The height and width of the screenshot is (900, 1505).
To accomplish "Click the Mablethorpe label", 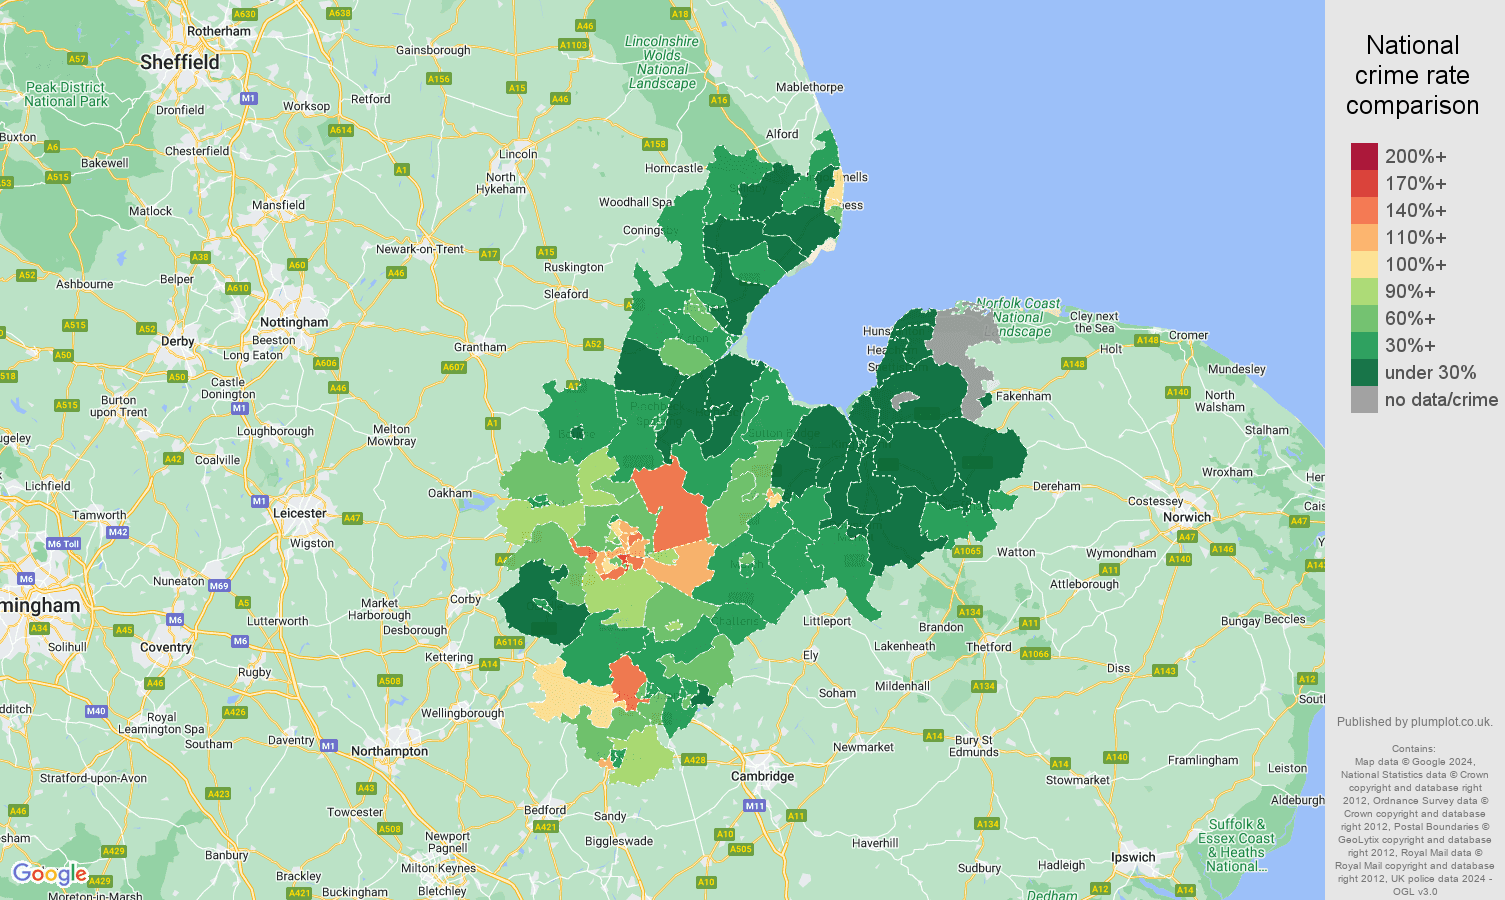I will (x=810, y=87).
